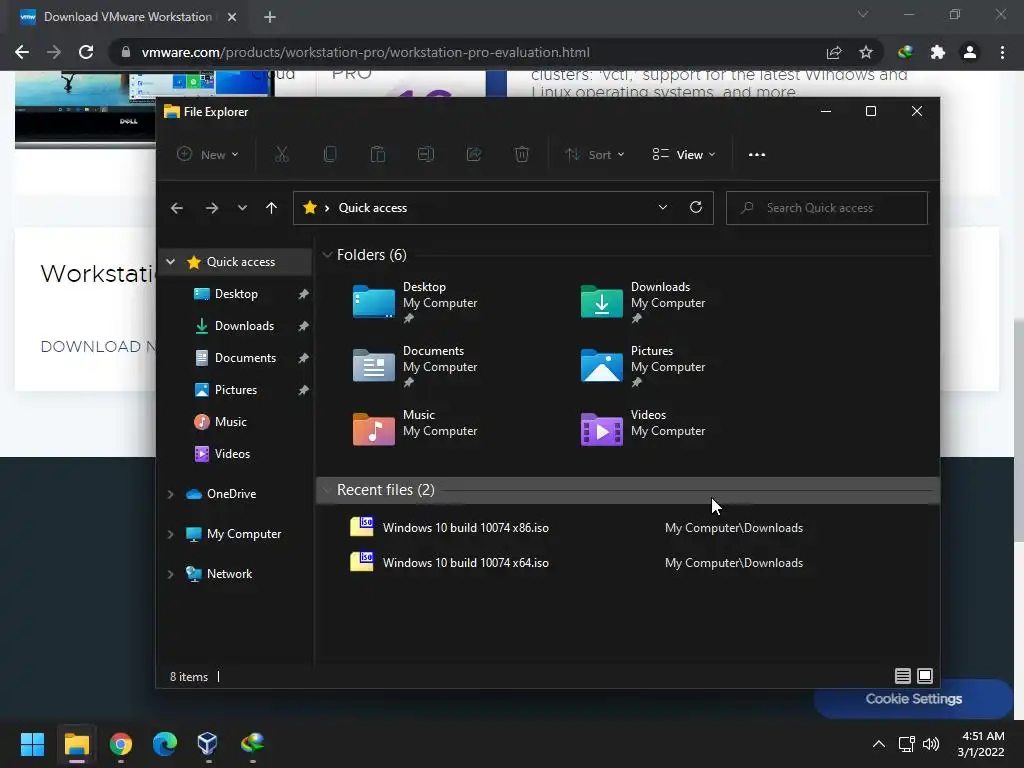Open VirtualBox from the taskbar
The image size is (1024, 768).
coord(208,743)
